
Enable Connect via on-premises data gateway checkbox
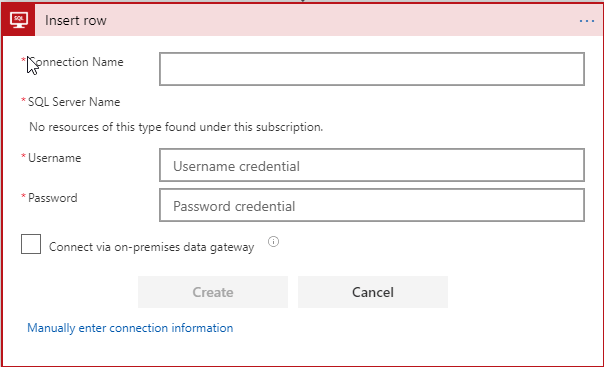(x=31, y=244)
